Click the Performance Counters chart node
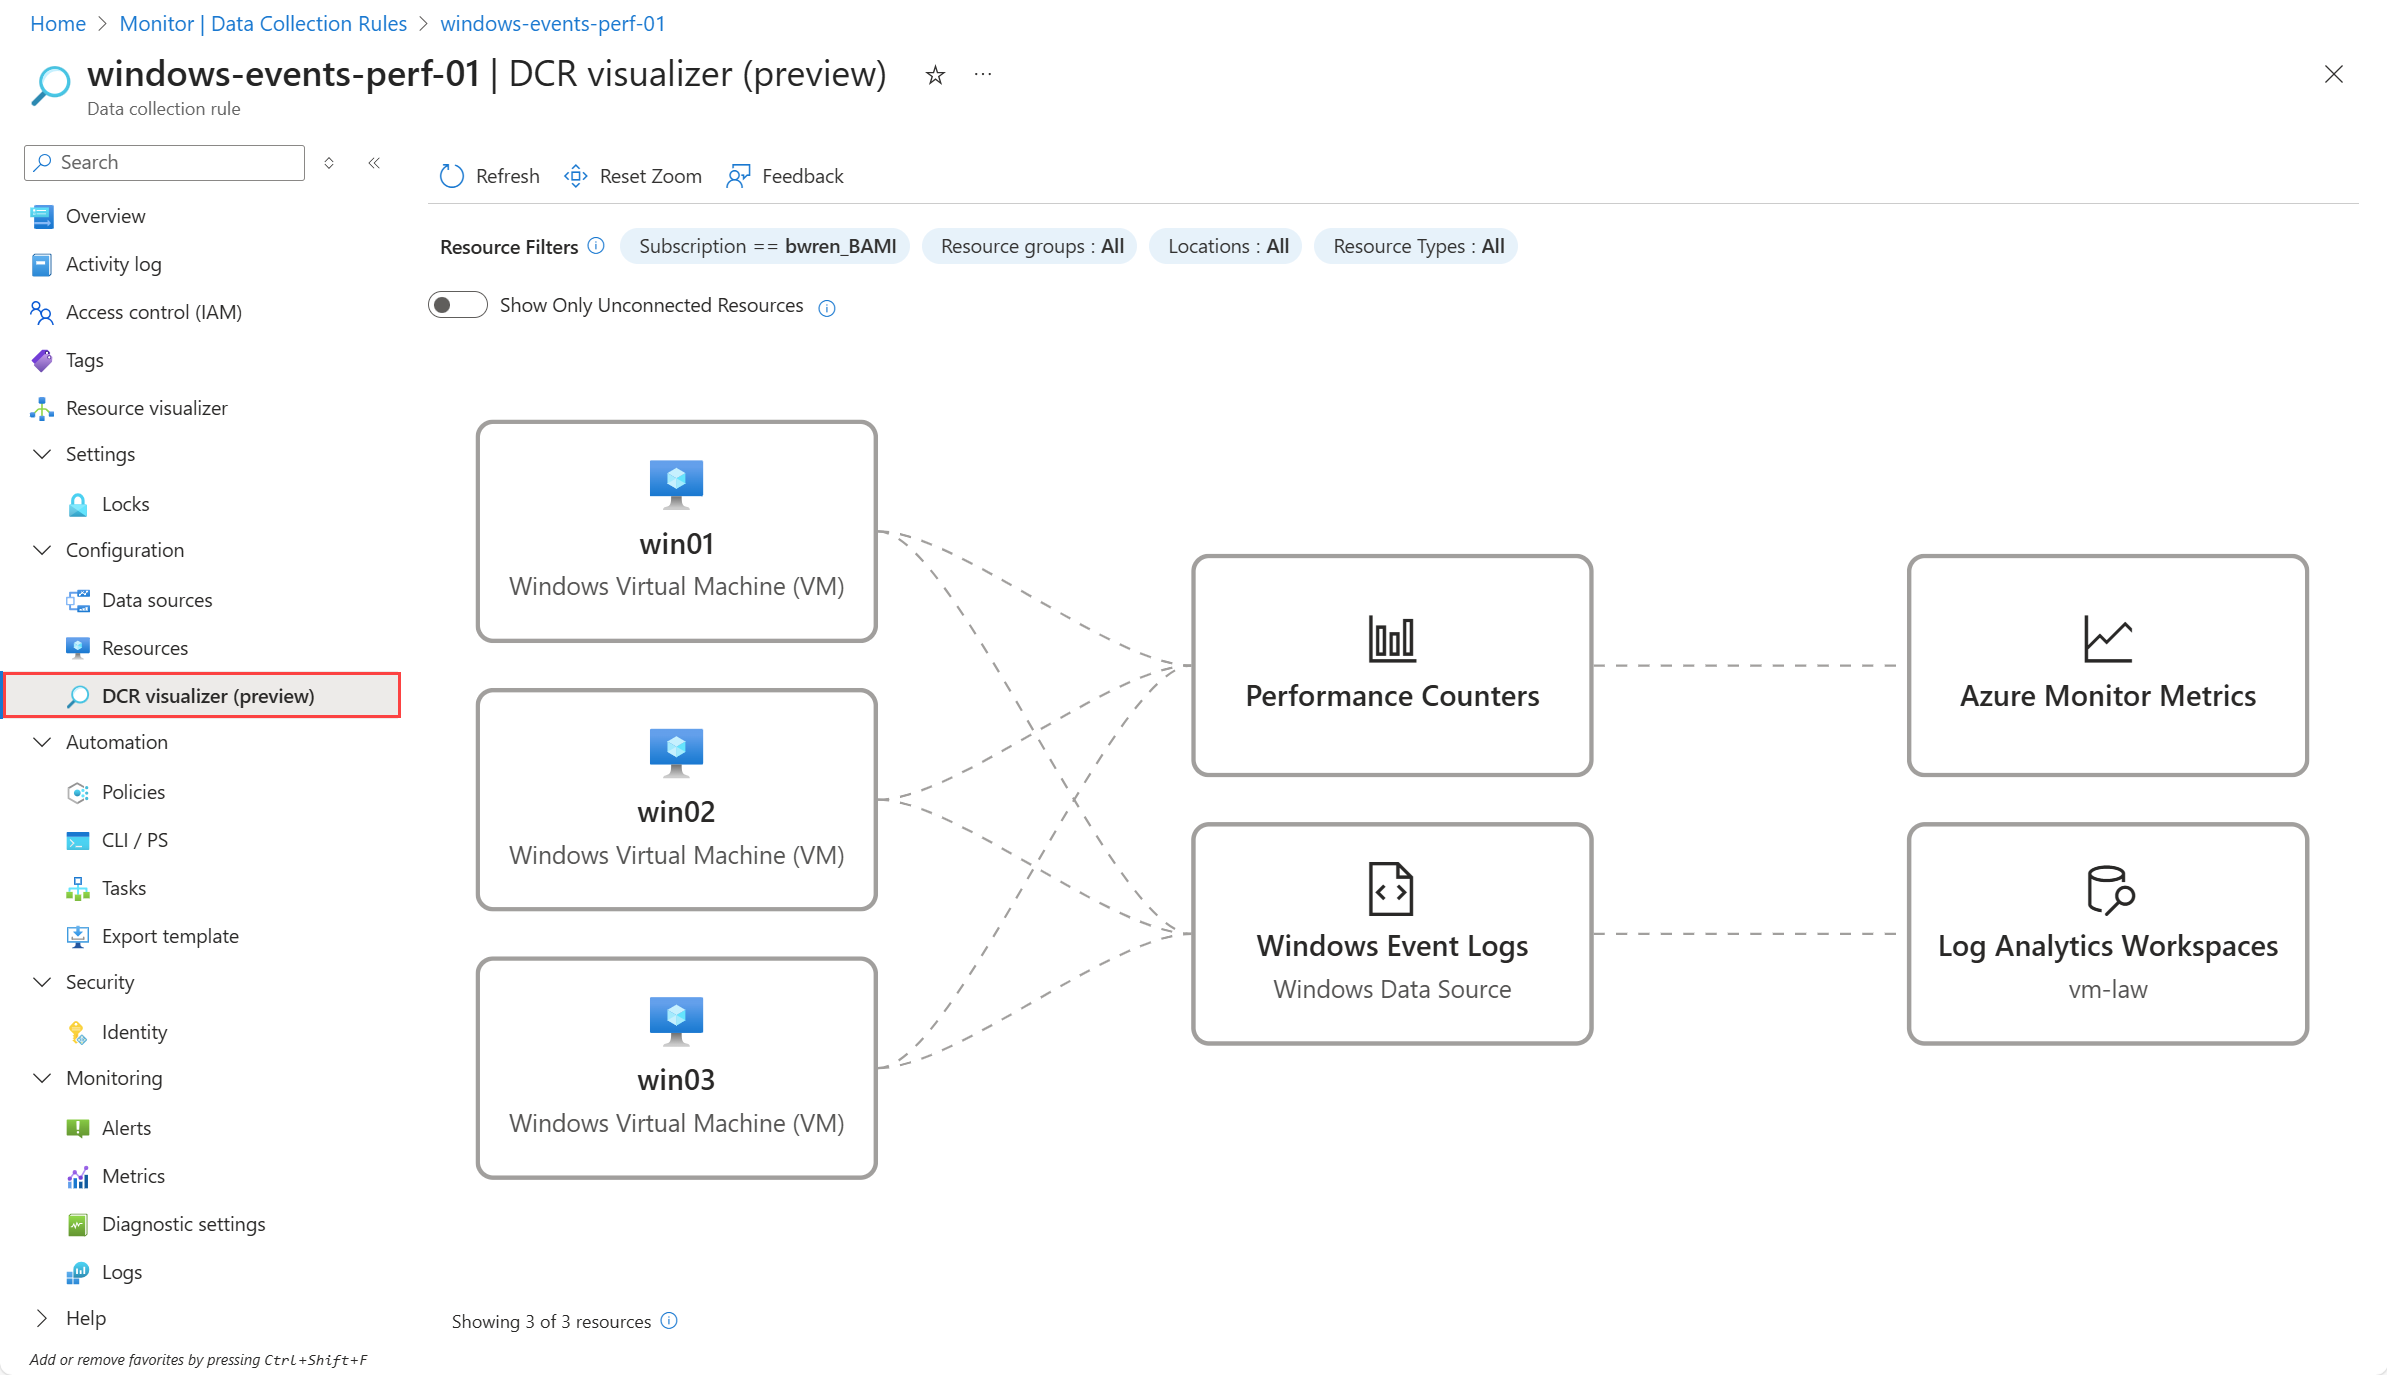The image size is (2387, 1375). click(x=1391, y=665)
